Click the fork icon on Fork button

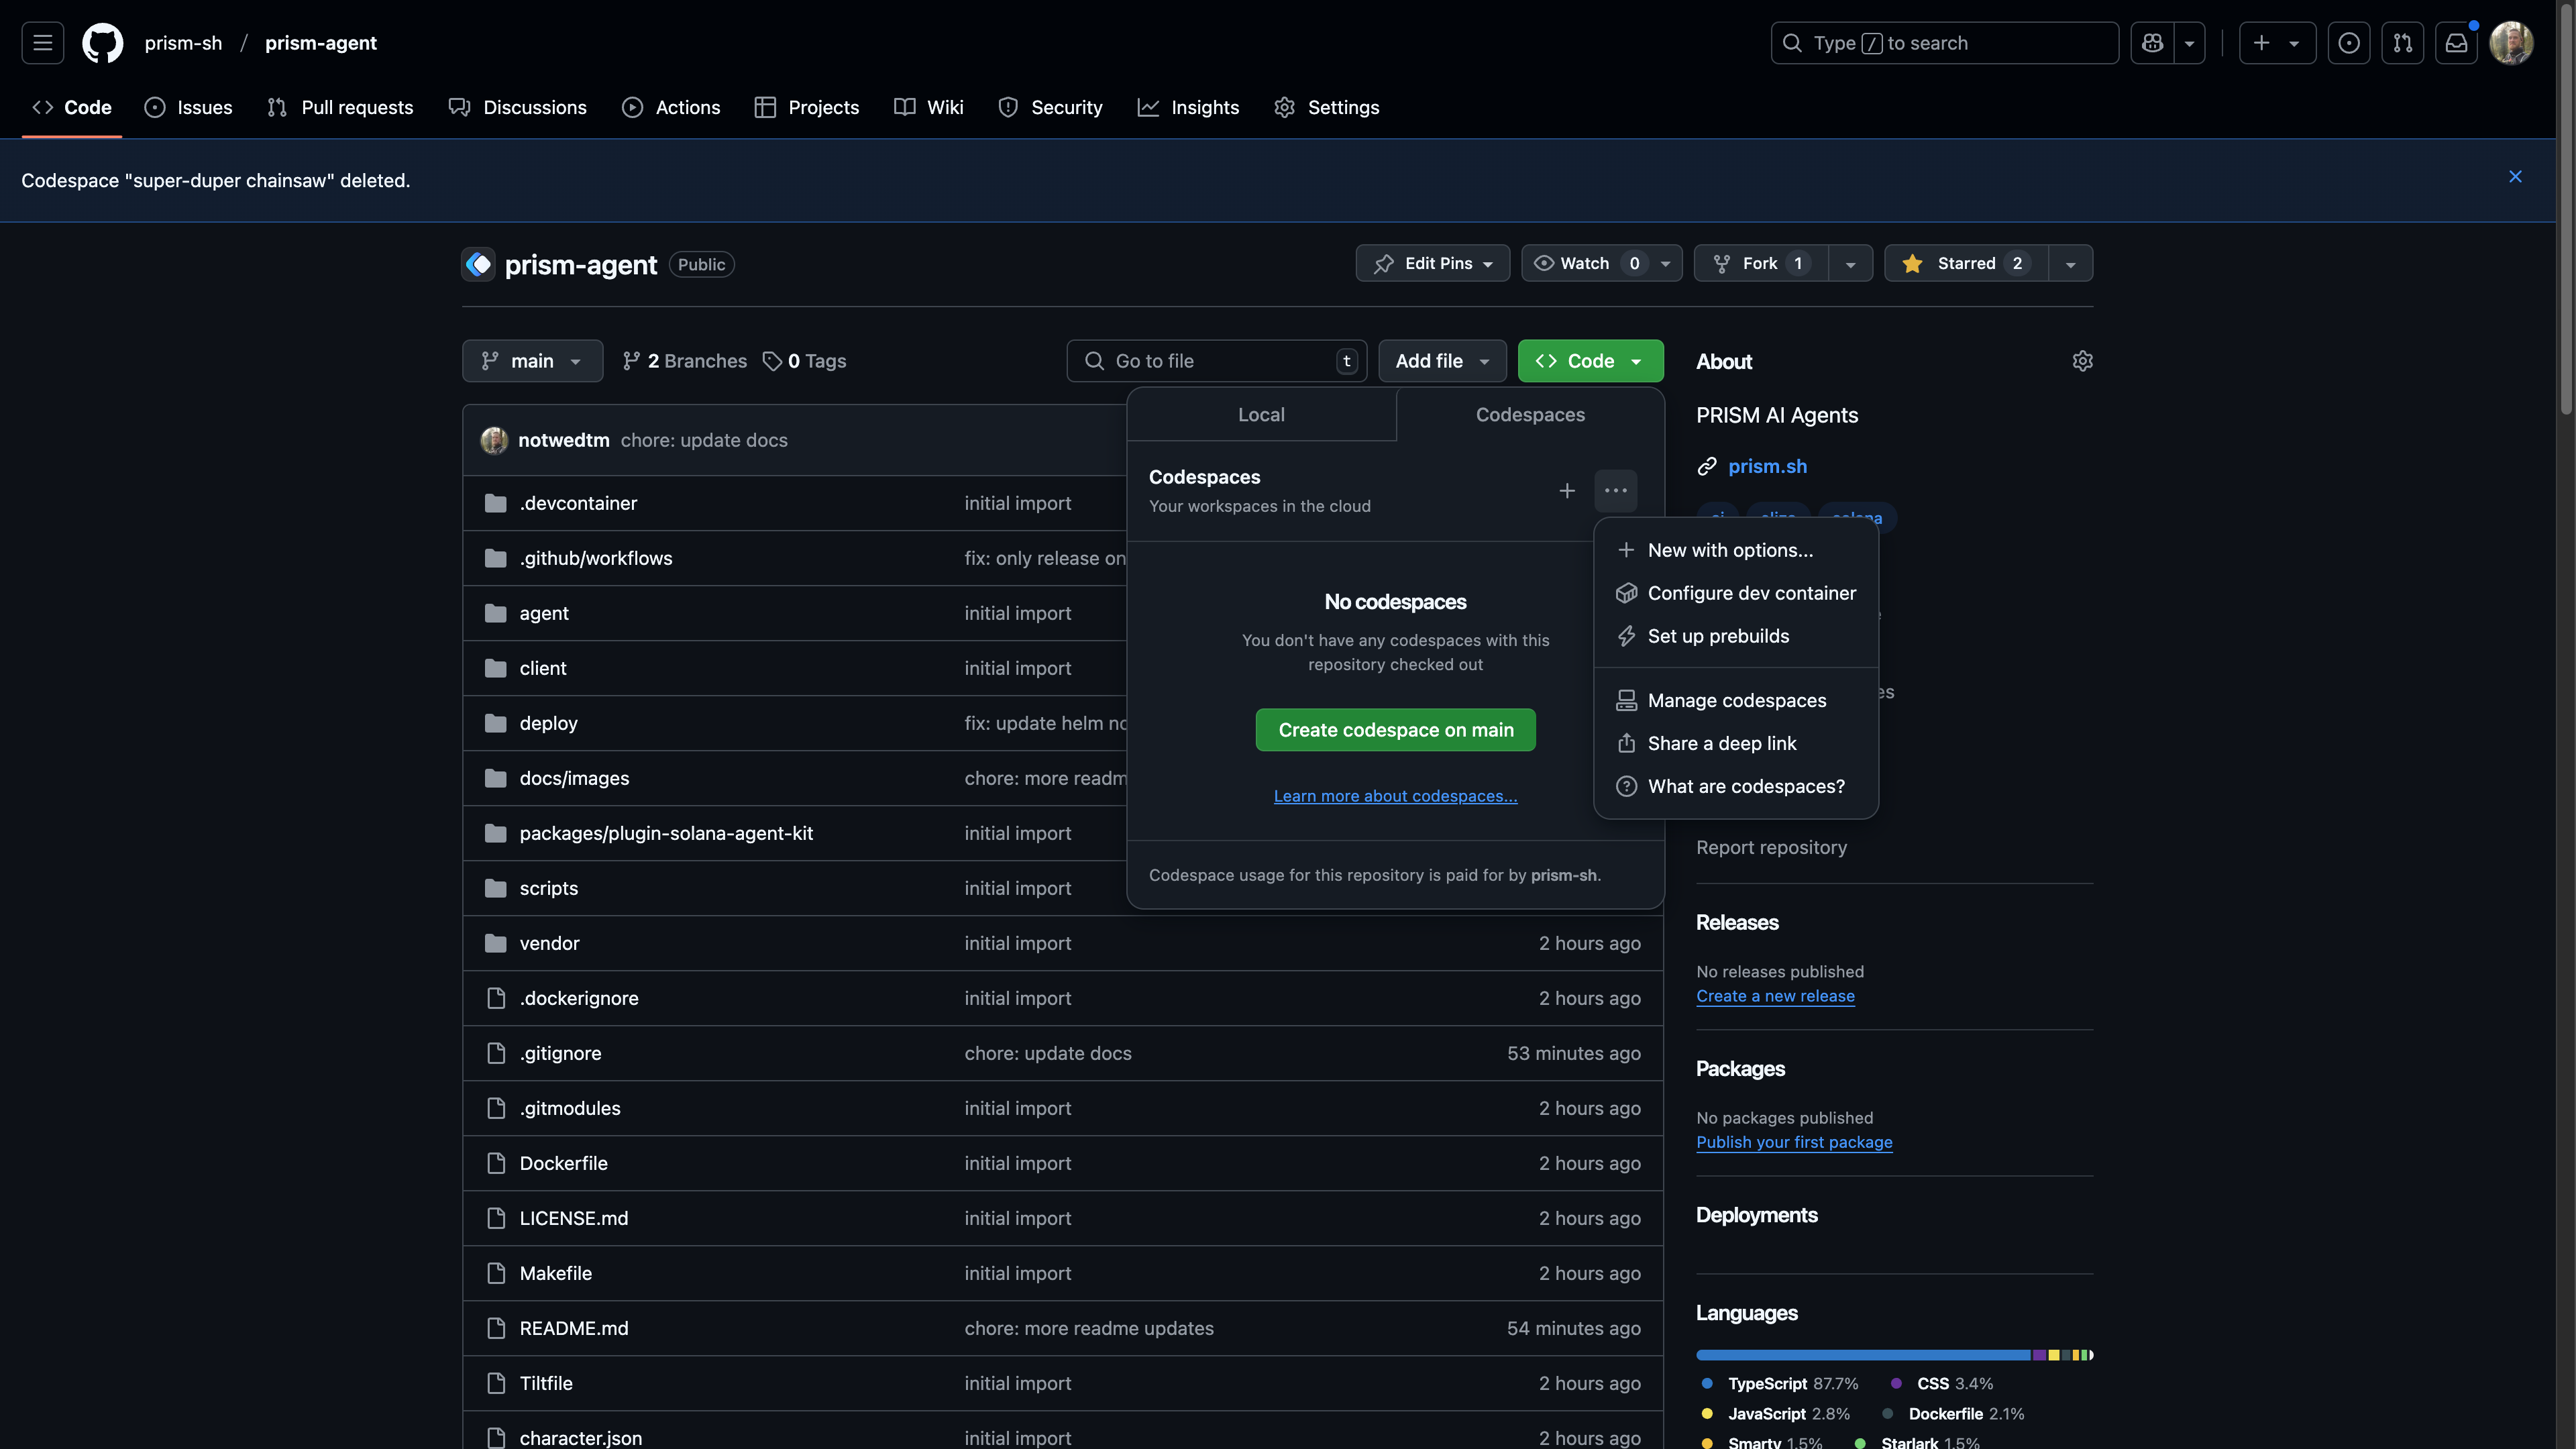1721,263
